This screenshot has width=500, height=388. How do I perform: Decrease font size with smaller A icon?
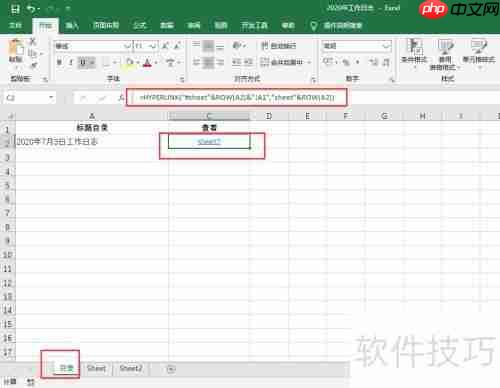pyautogui.click(x=178, y=46)
